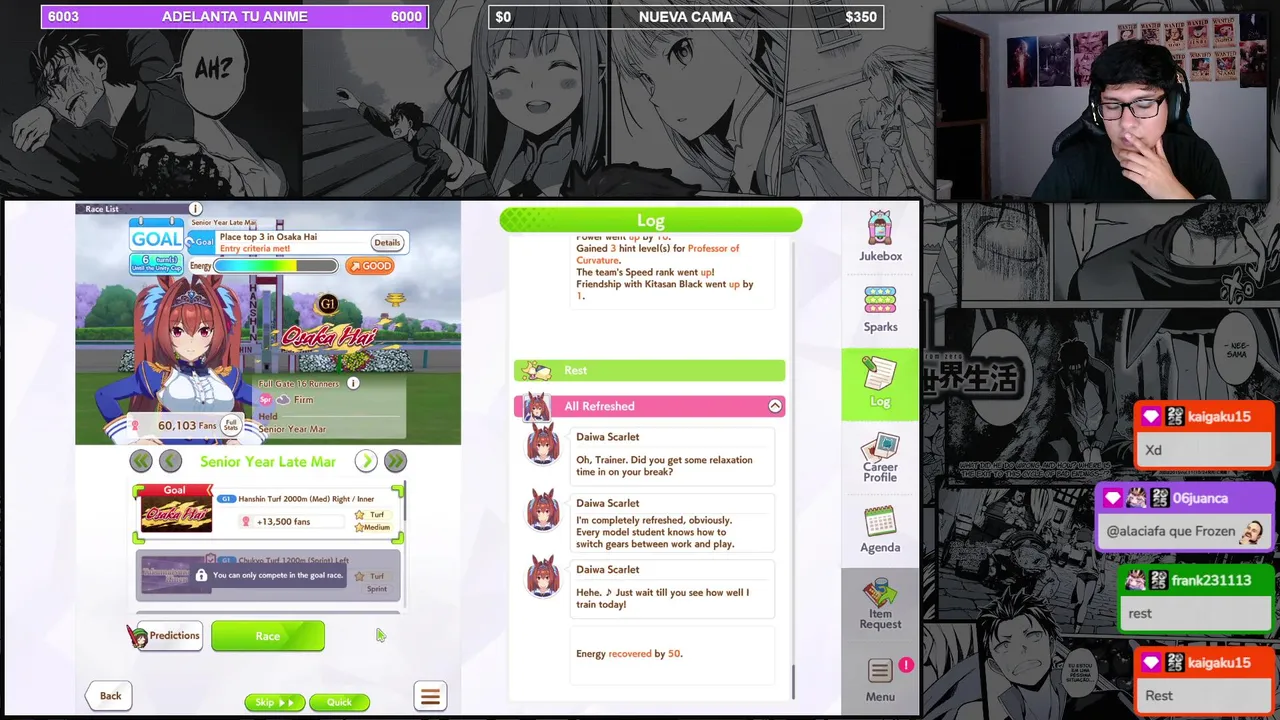Image resolution: width=1280 pixels, height=720 pixels.
Task: Toggle the Skip fast-forward button
Action: 274,702
